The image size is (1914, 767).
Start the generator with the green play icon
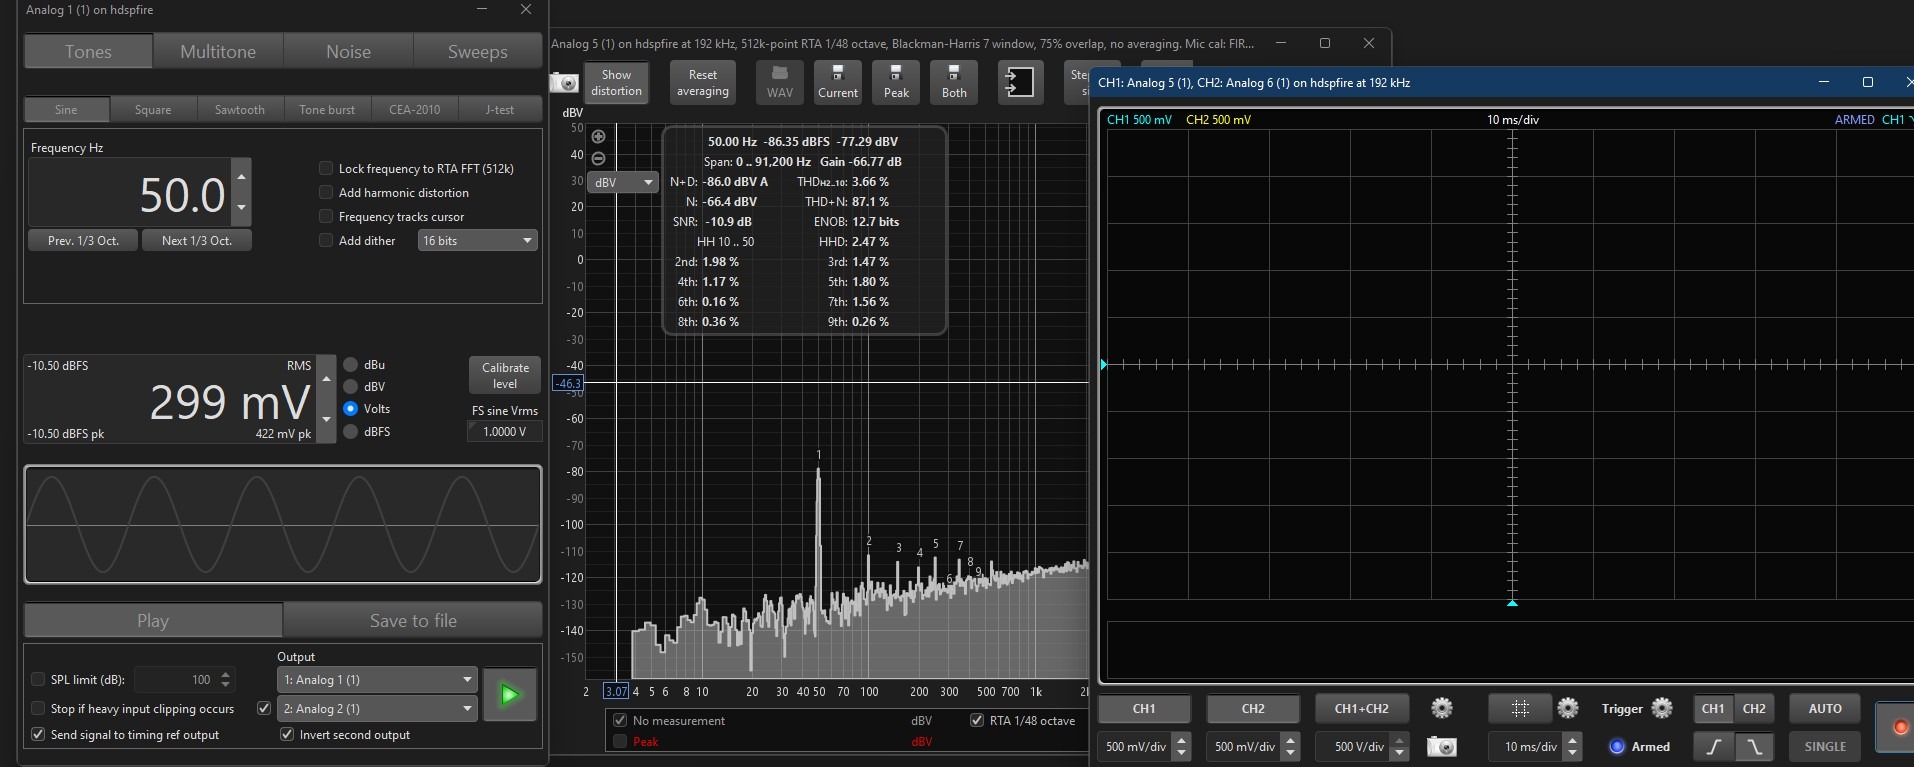[510, 694]
